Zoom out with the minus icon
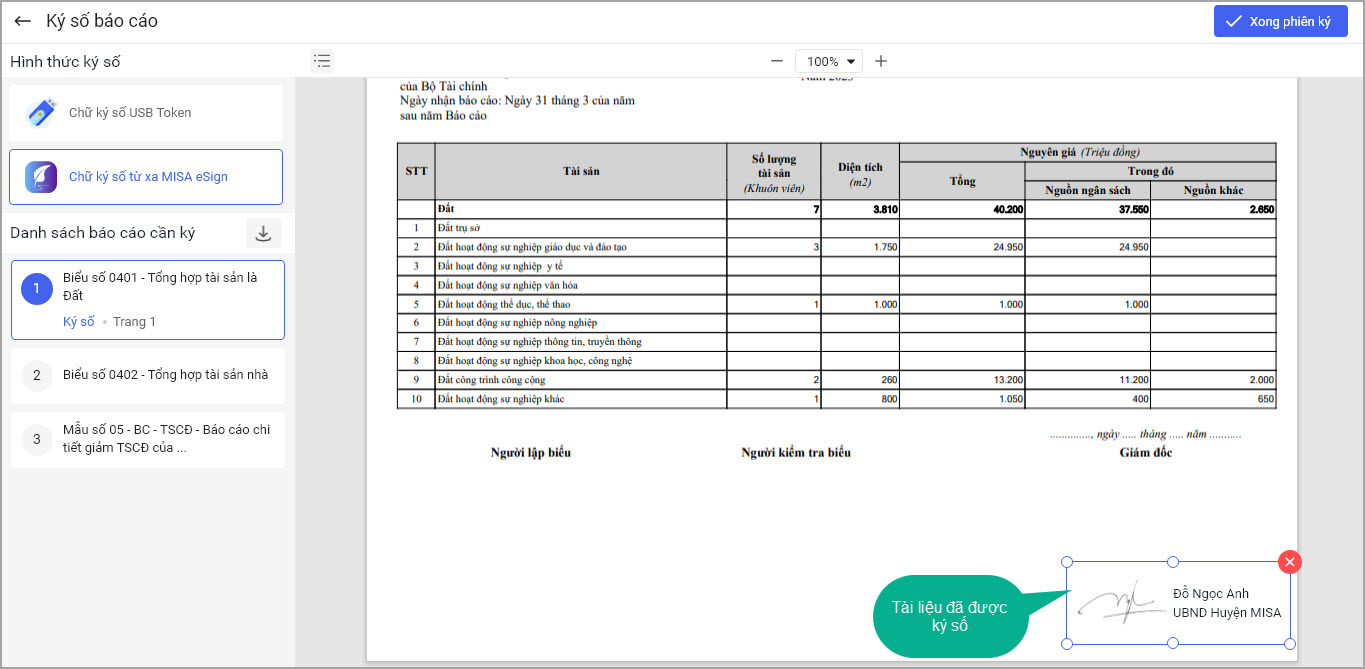 (776, 61)
